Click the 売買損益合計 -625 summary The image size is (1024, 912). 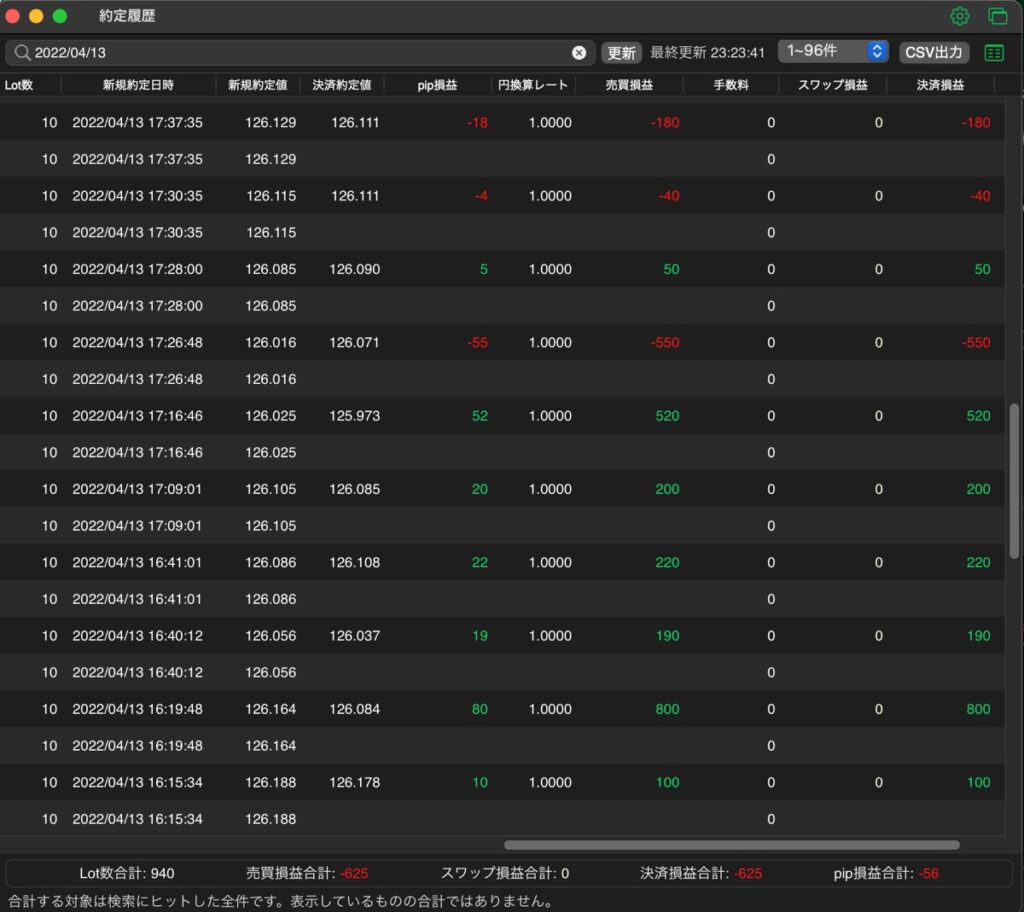[x=307, y=873]
